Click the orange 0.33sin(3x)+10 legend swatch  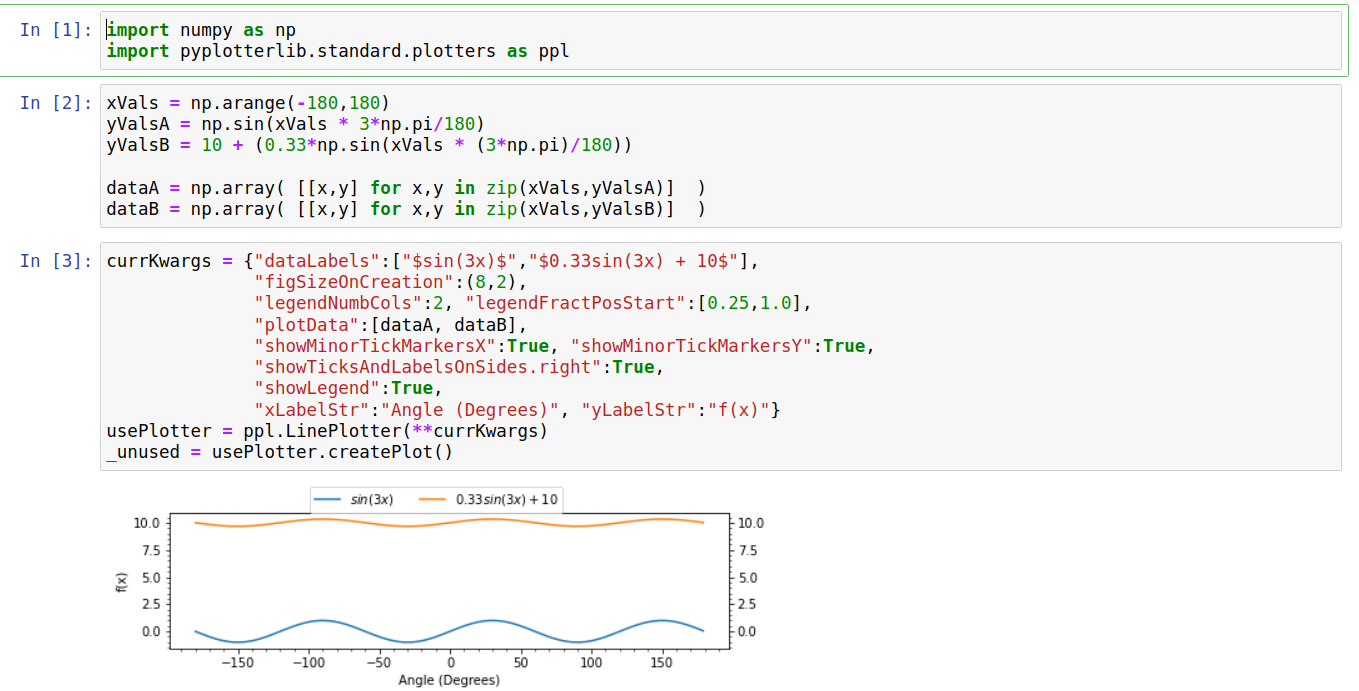point(432,499)
